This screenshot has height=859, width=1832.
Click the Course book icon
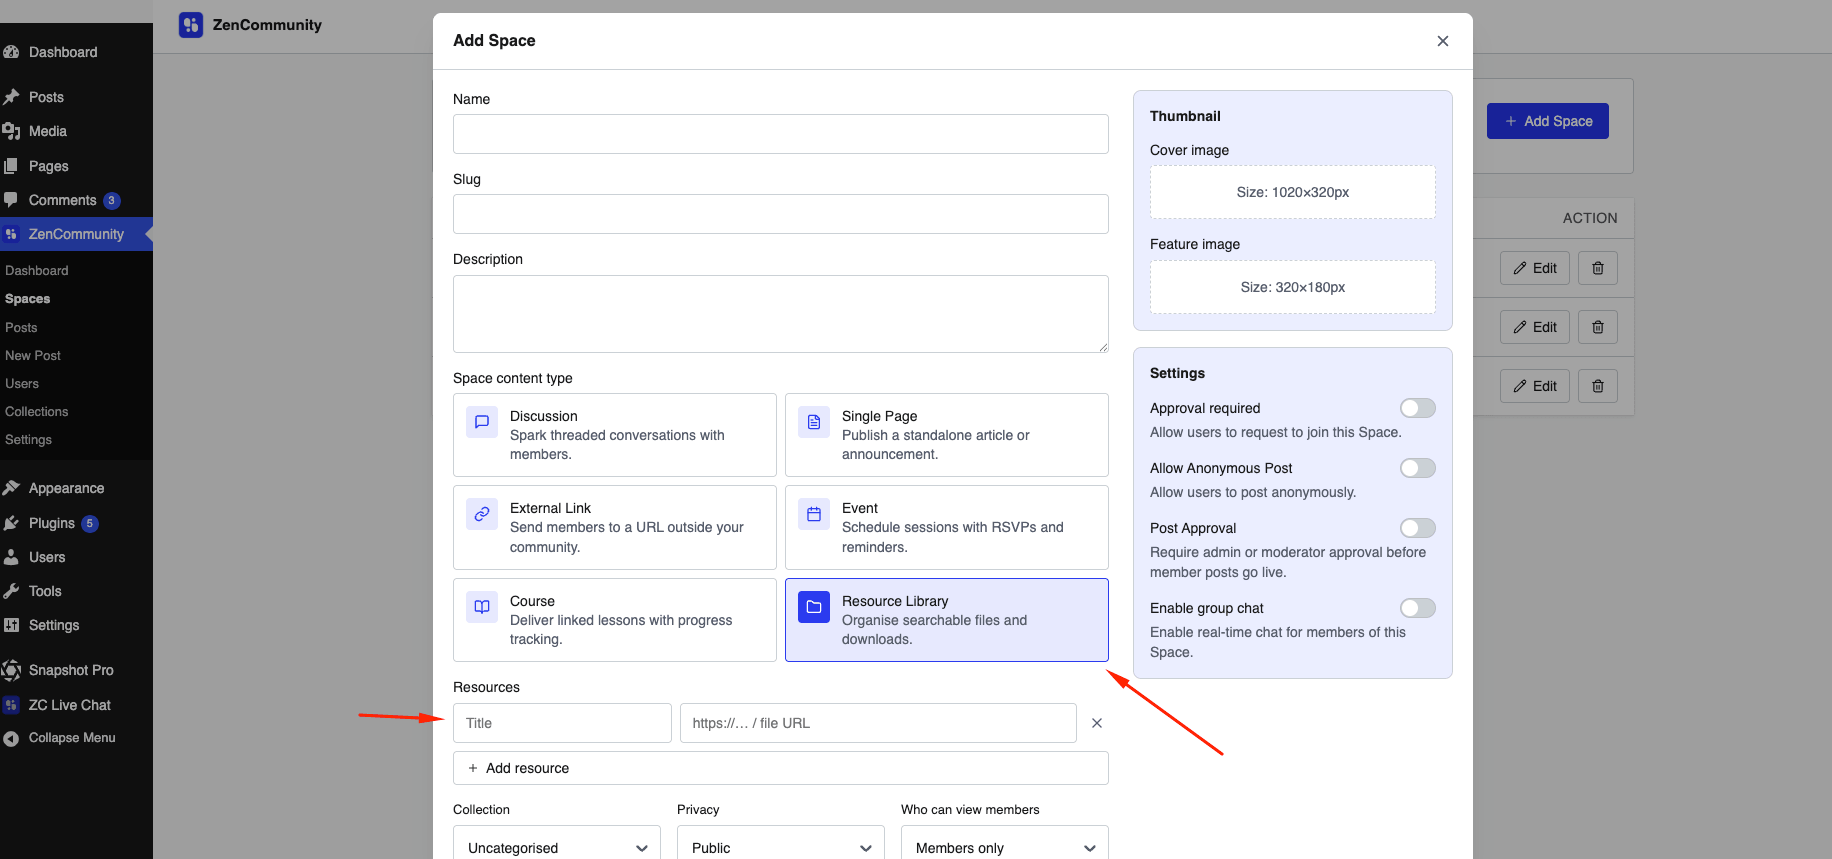coord(482,607)
